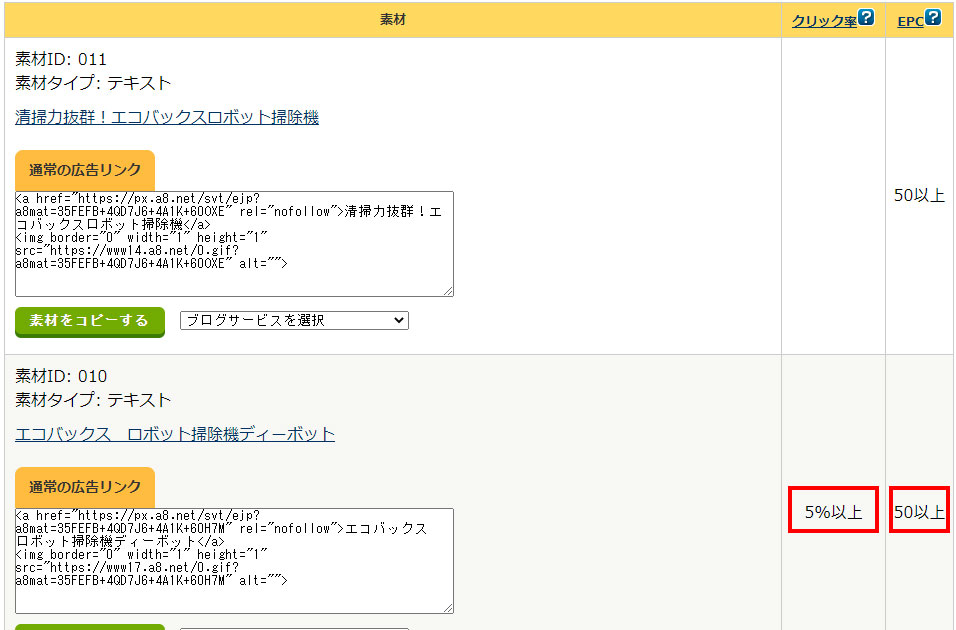Open the 清掃力抜群！エコバックスロボット掃除機 text link
The image size is (956, 630).
(x=167, y=117)
